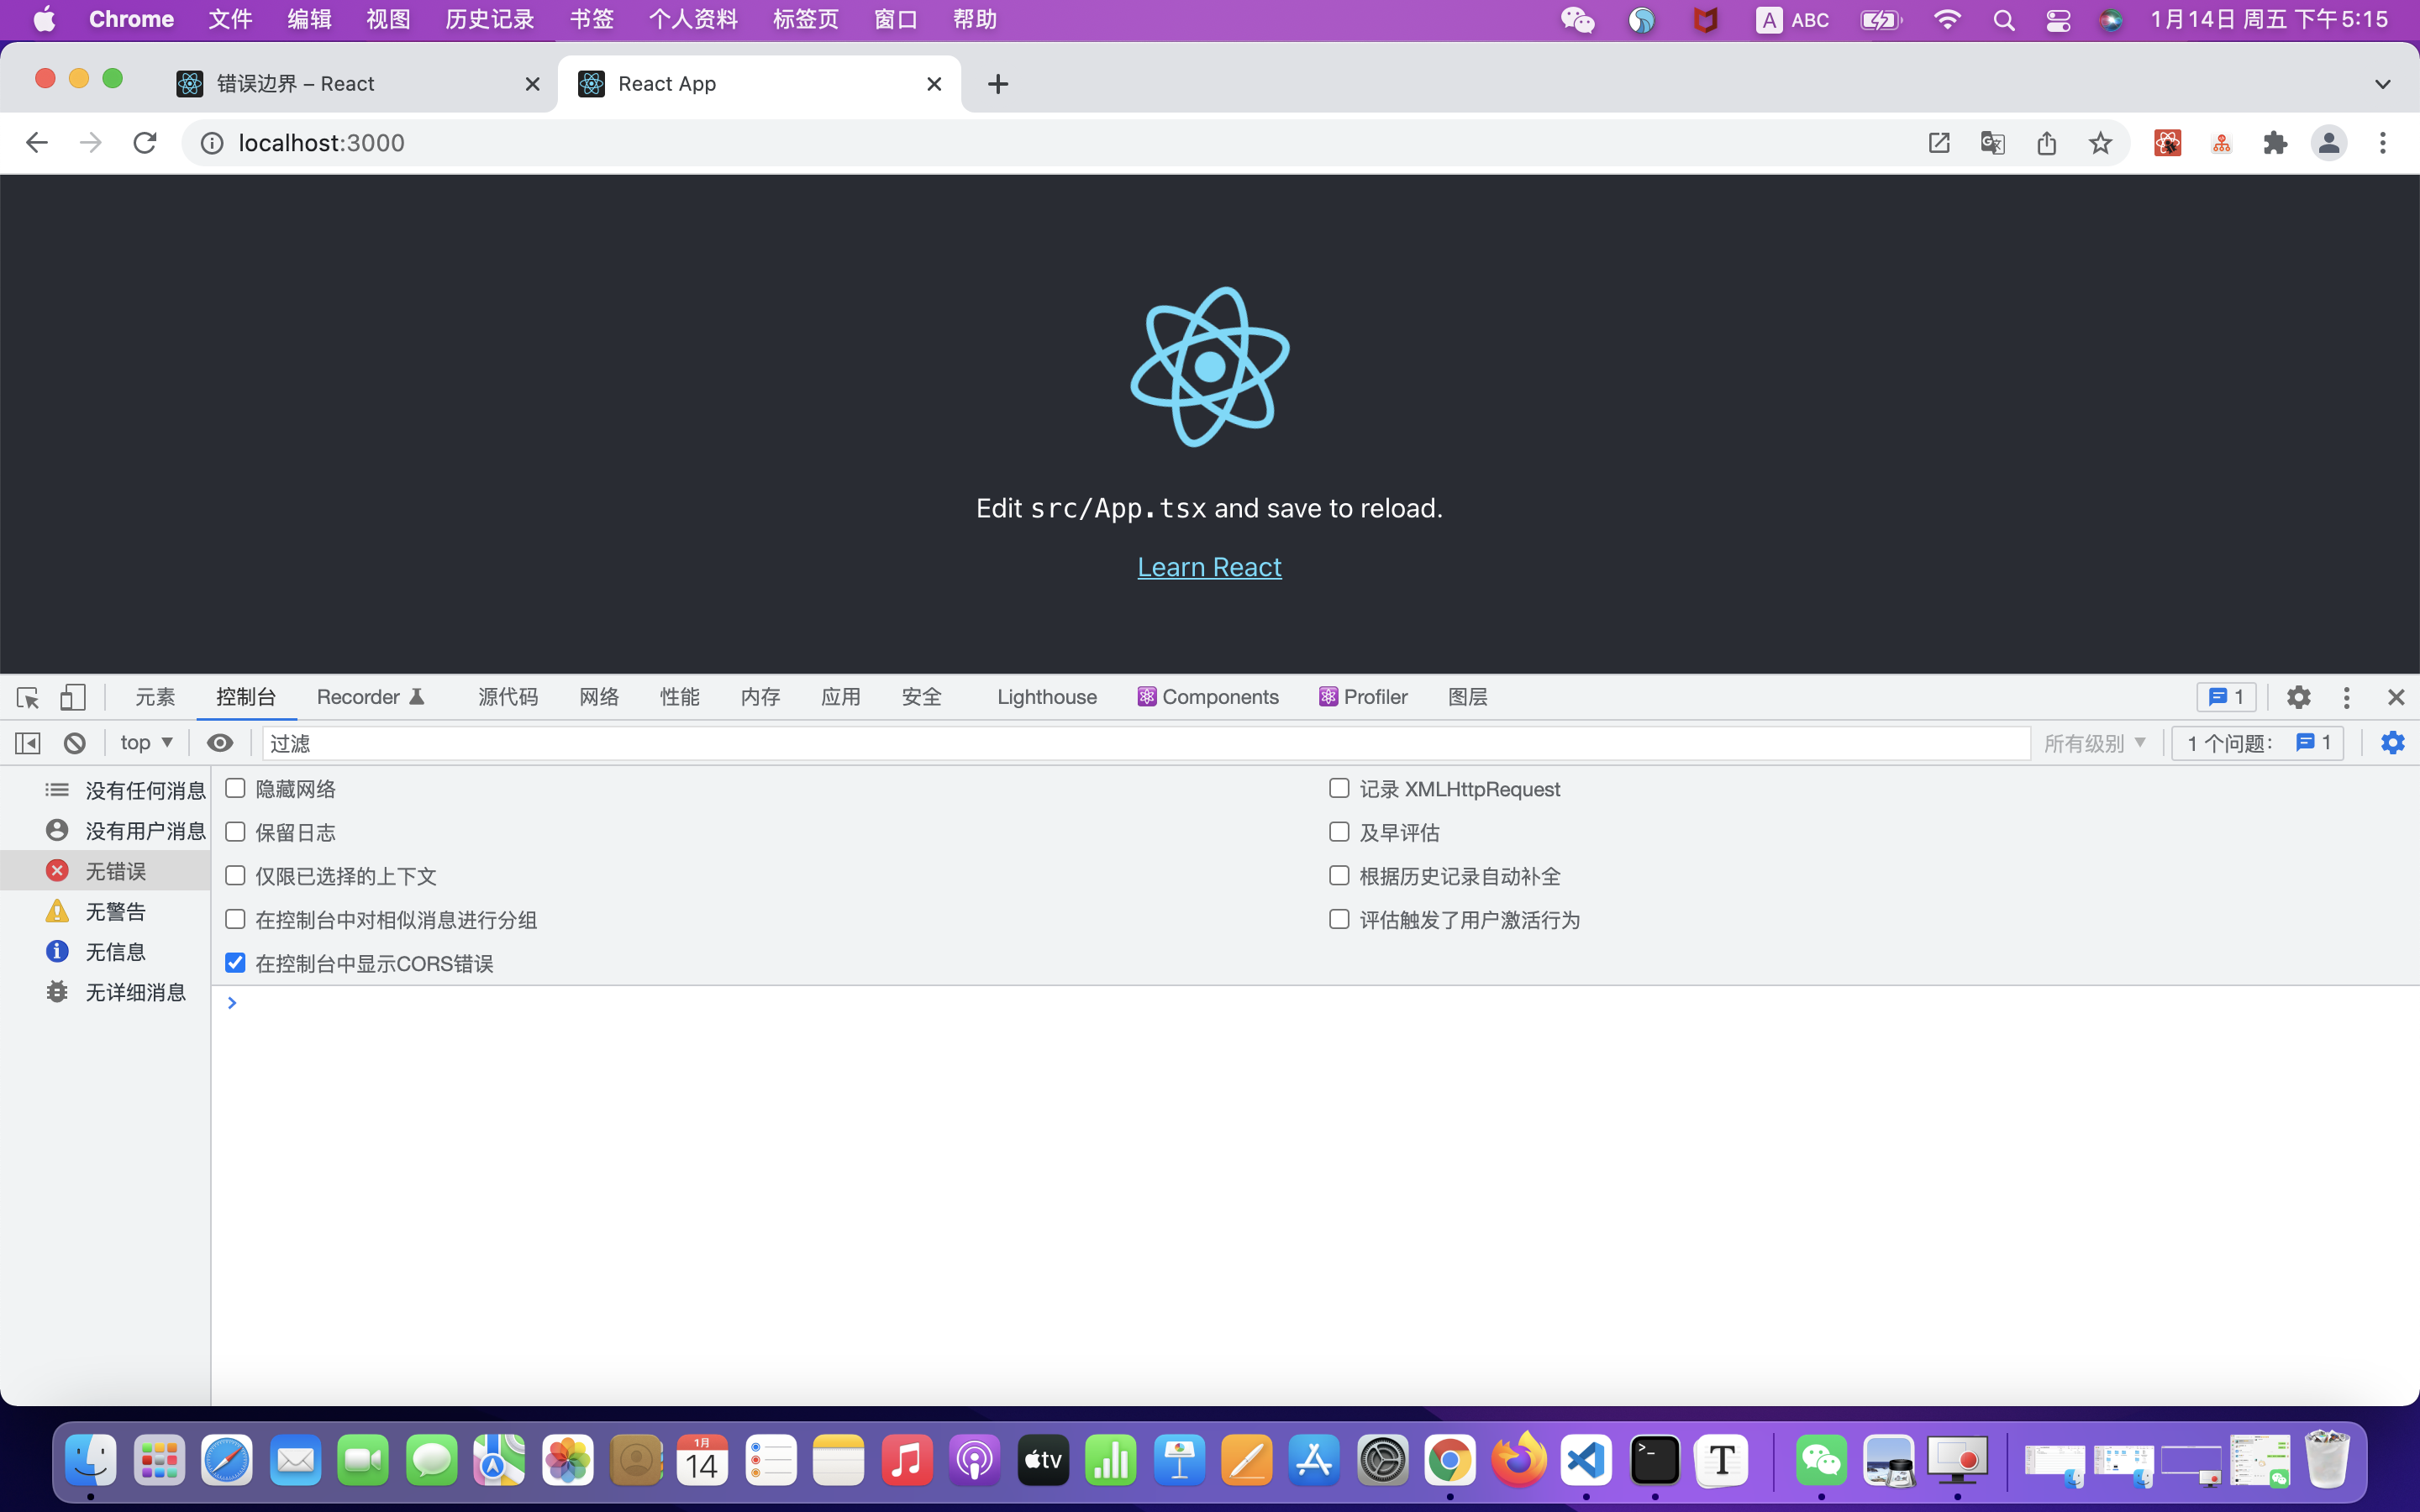
Task: Open the 所有级别 log level dropdown
Action: (x=2095, y=743)
